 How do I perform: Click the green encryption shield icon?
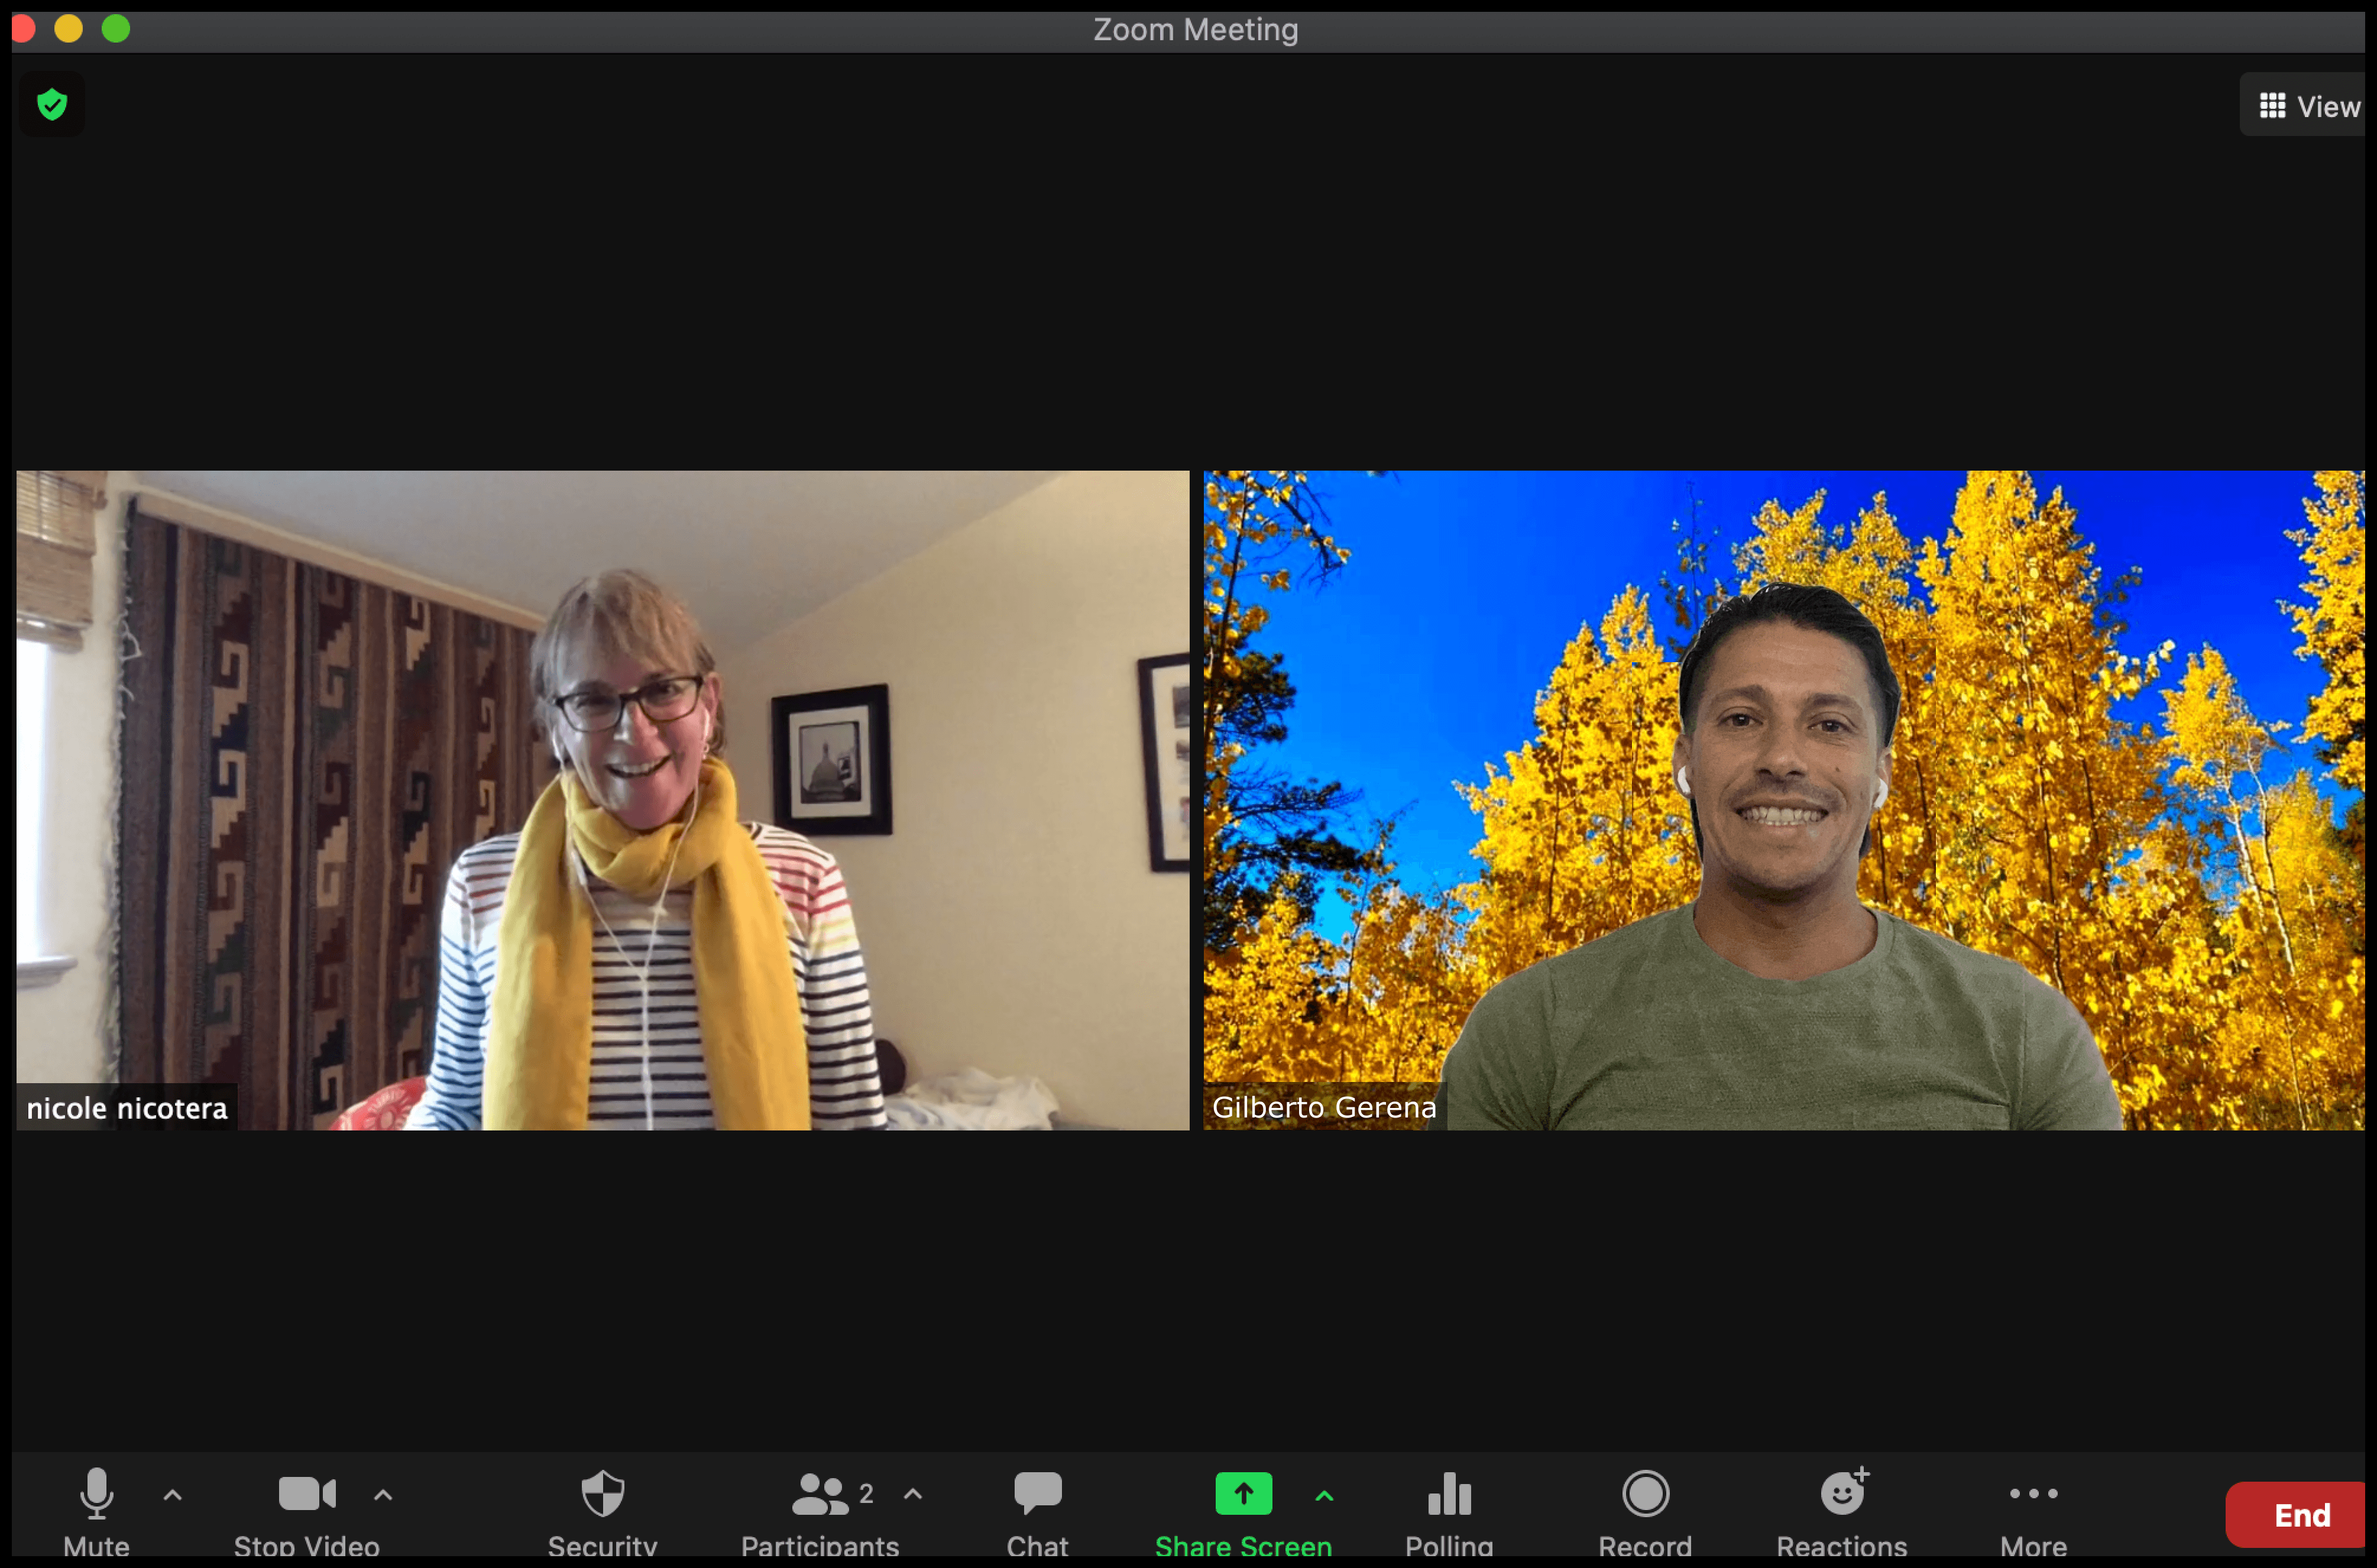(x=52, y=104)
